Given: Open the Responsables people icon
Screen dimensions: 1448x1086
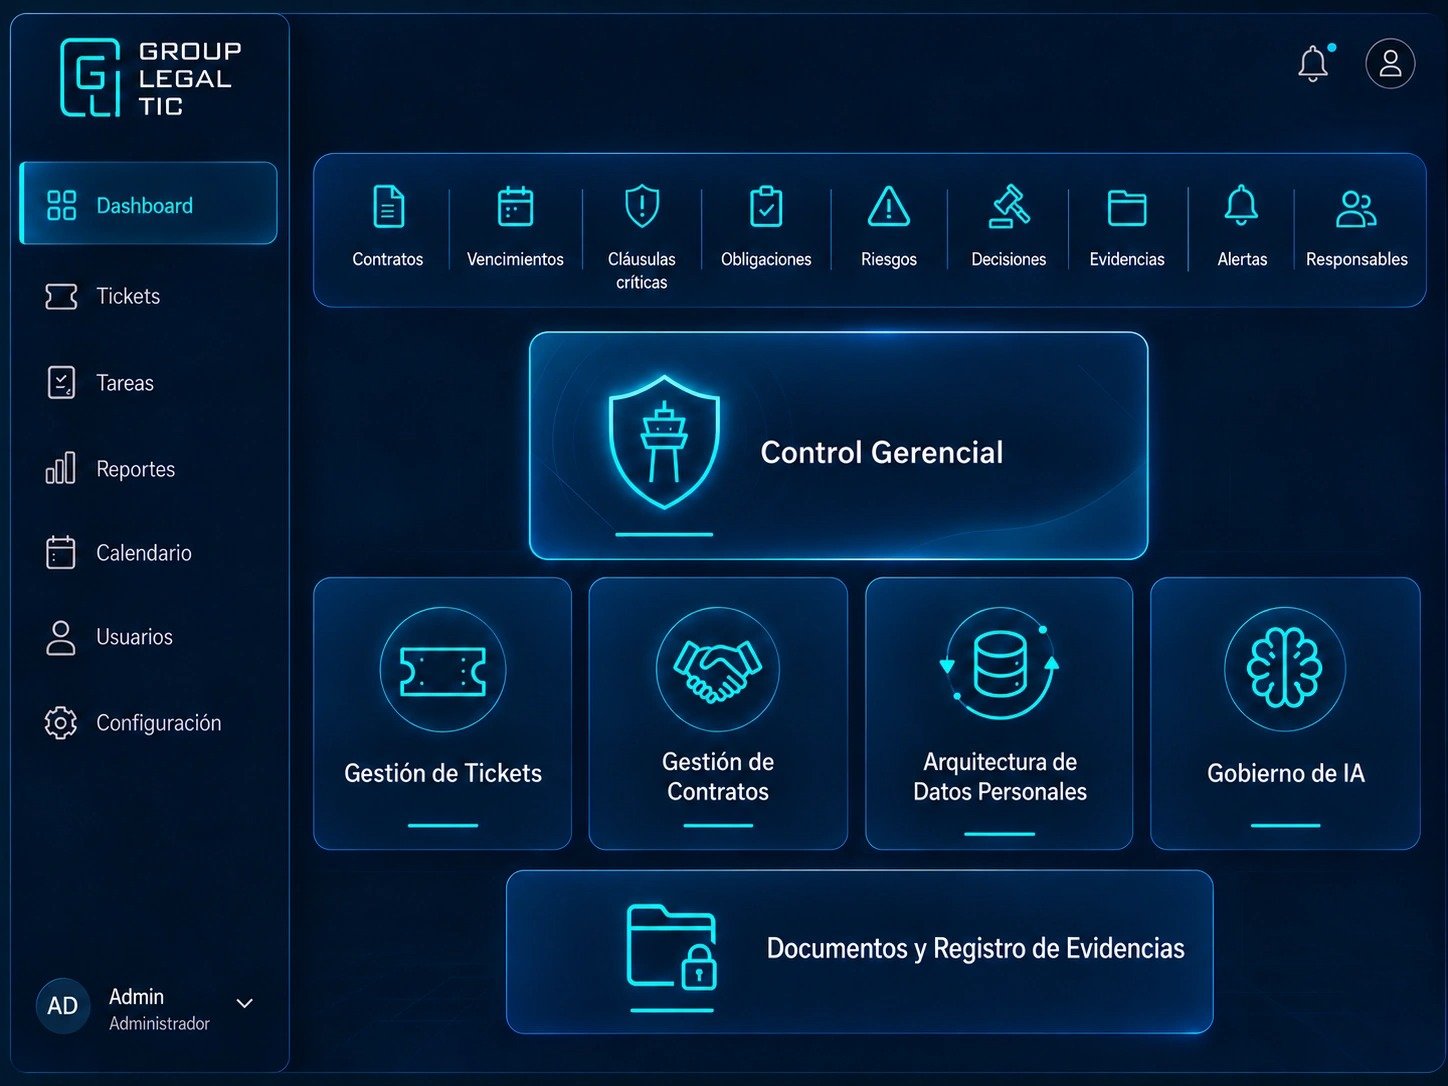Looking at the screenshot, I should coord(1356,208).
